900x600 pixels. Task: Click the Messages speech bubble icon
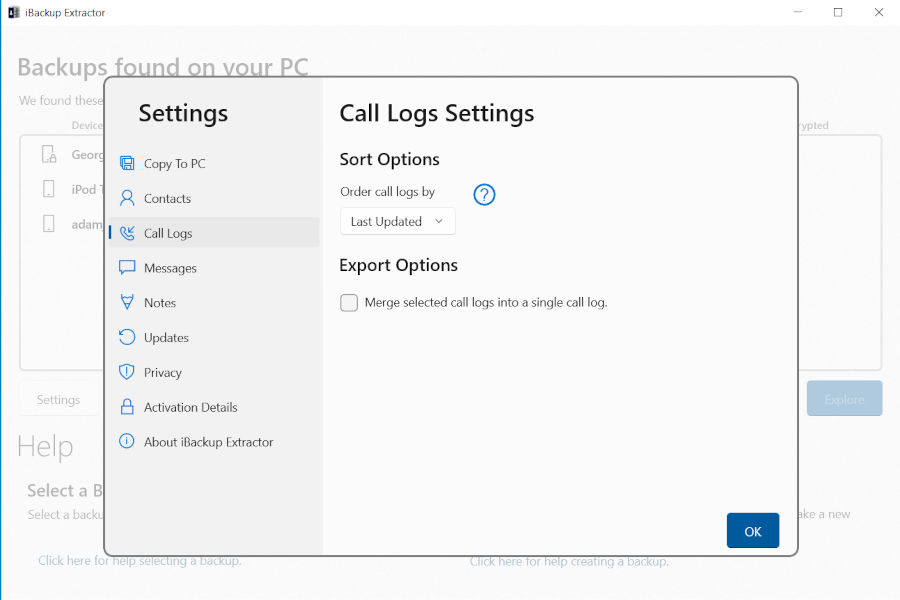[x=127, y=268]
